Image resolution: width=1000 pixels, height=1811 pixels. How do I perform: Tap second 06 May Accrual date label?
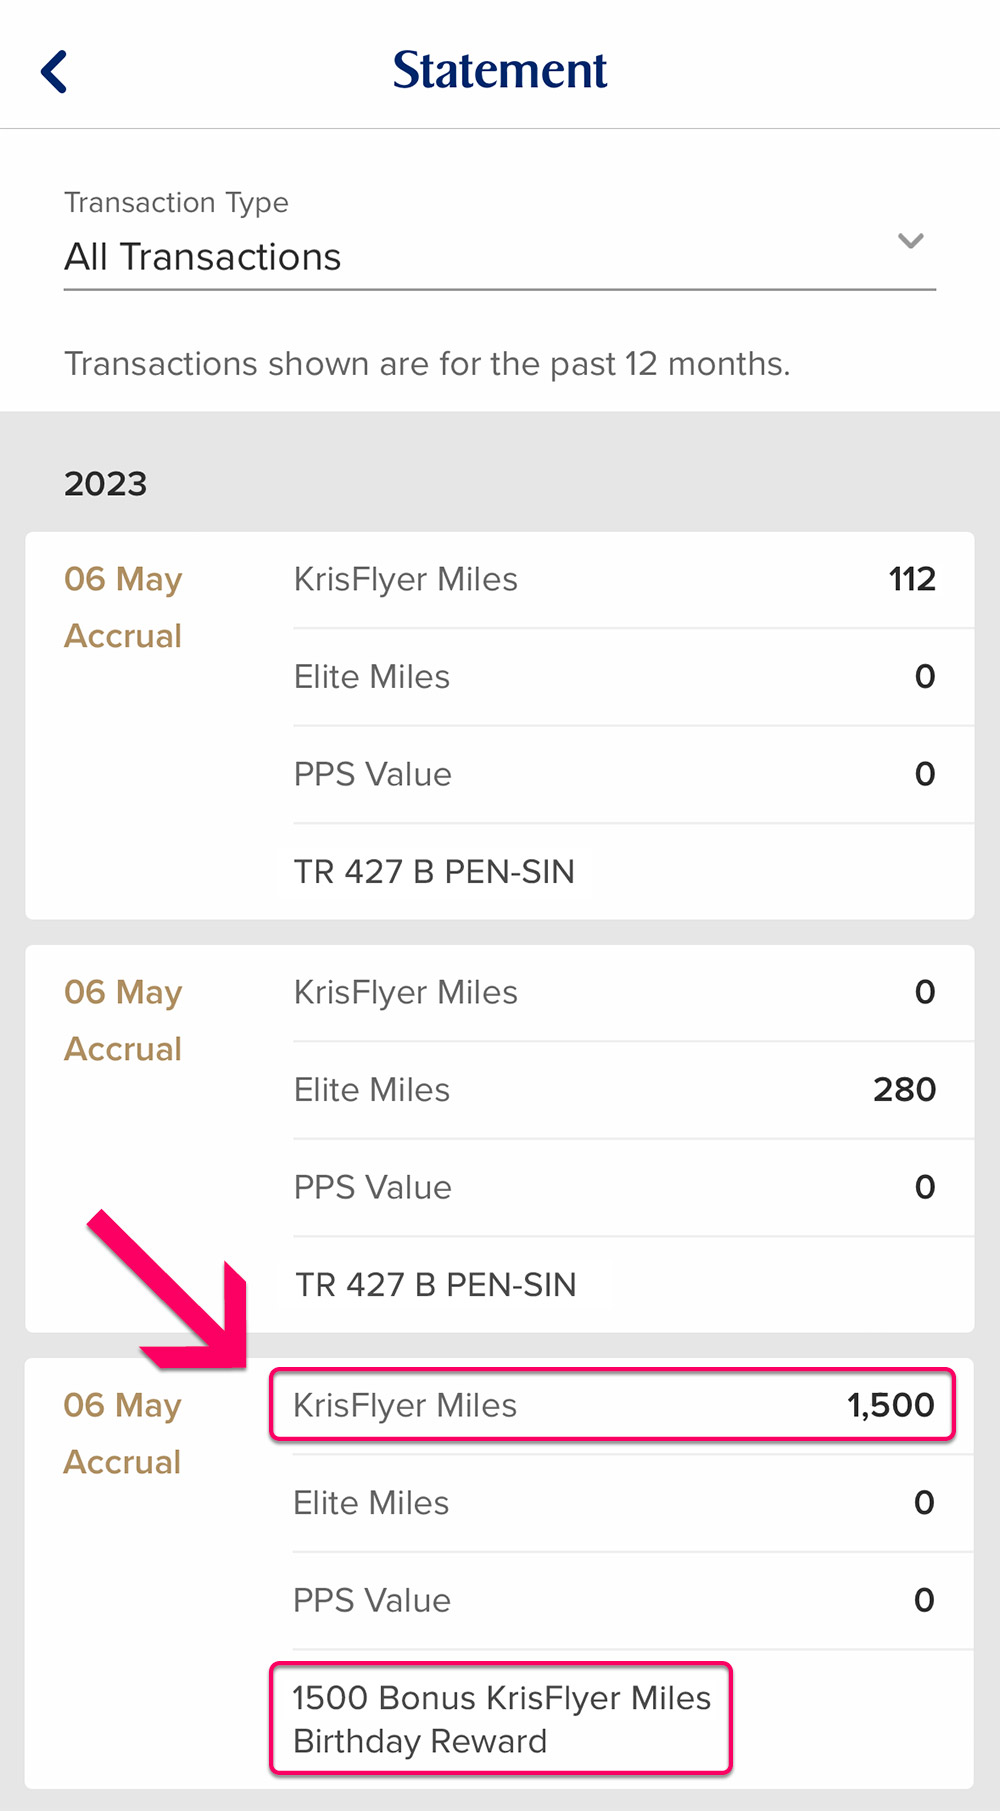click(x=123, y=1020)
